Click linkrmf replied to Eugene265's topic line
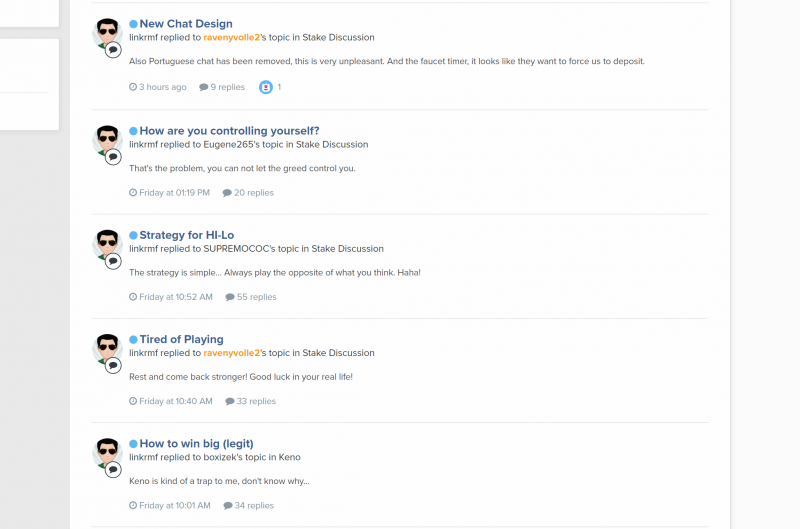This screenshot has width=800, height=529. 248,144
